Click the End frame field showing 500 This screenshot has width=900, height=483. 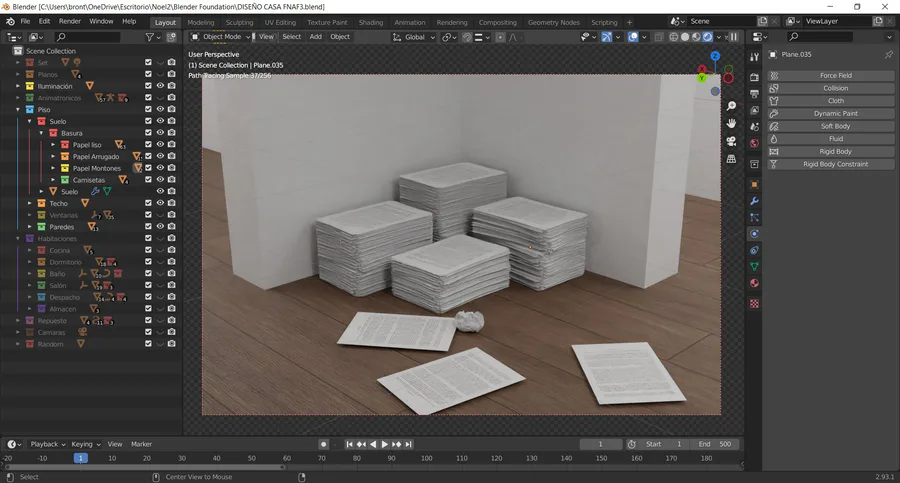714,444
